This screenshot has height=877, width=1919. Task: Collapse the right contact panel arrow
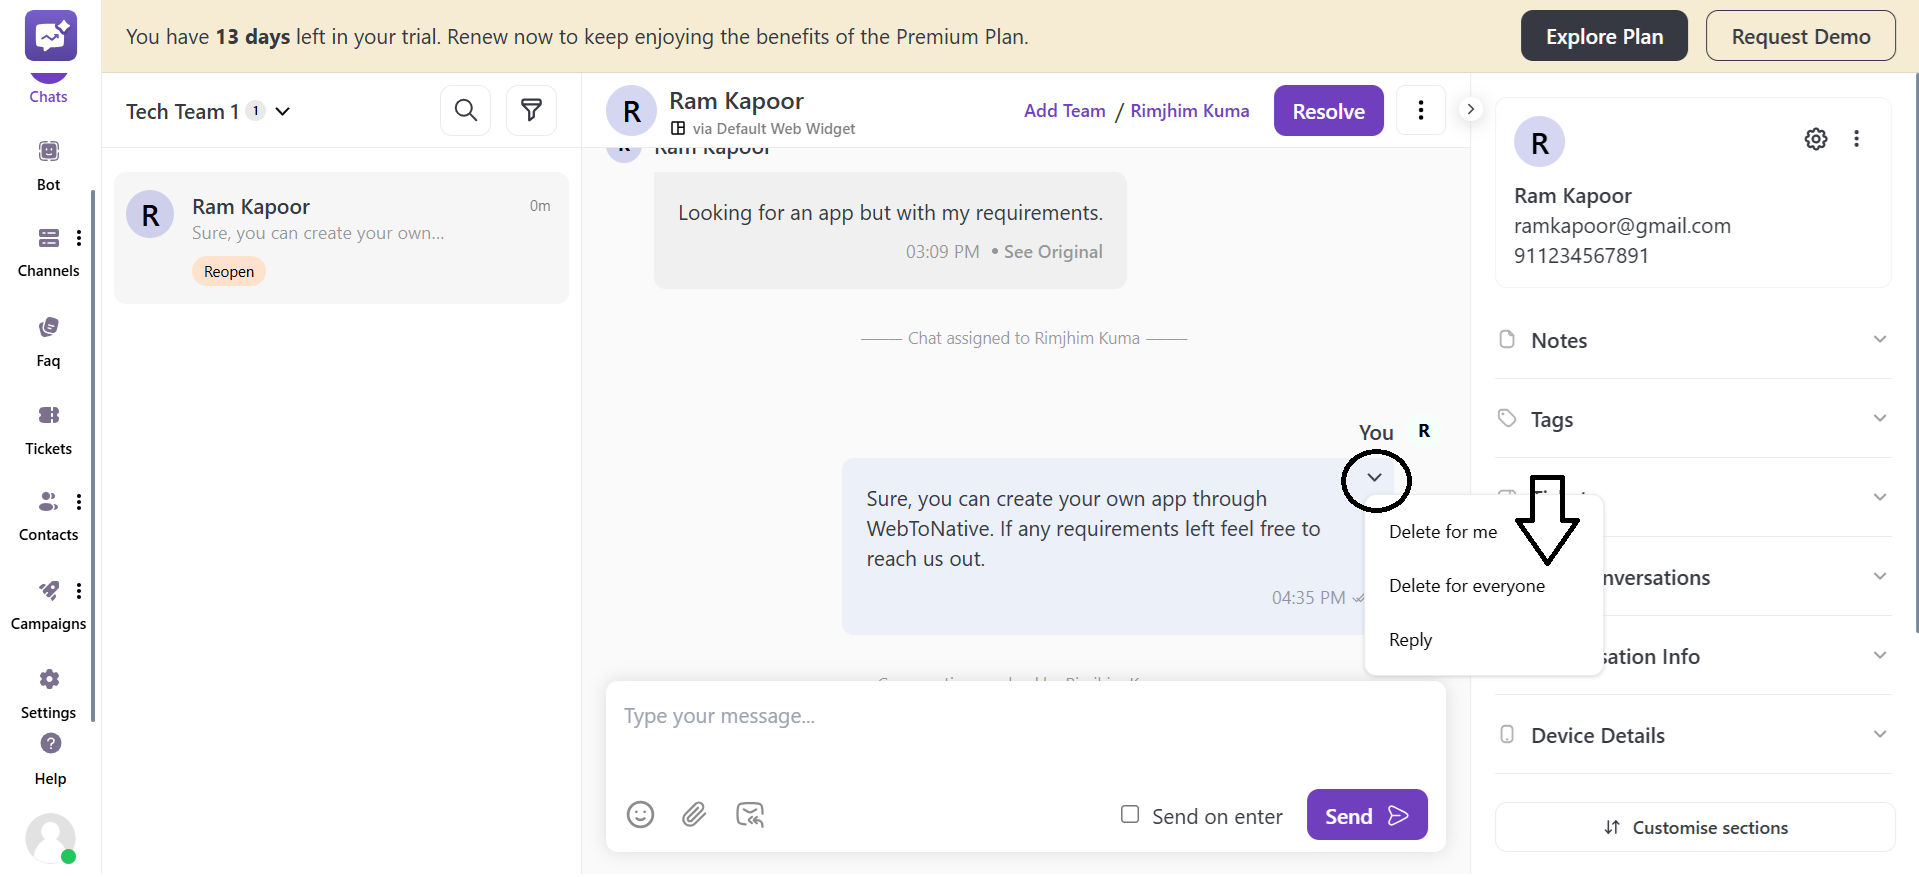tap(1470, 109)
